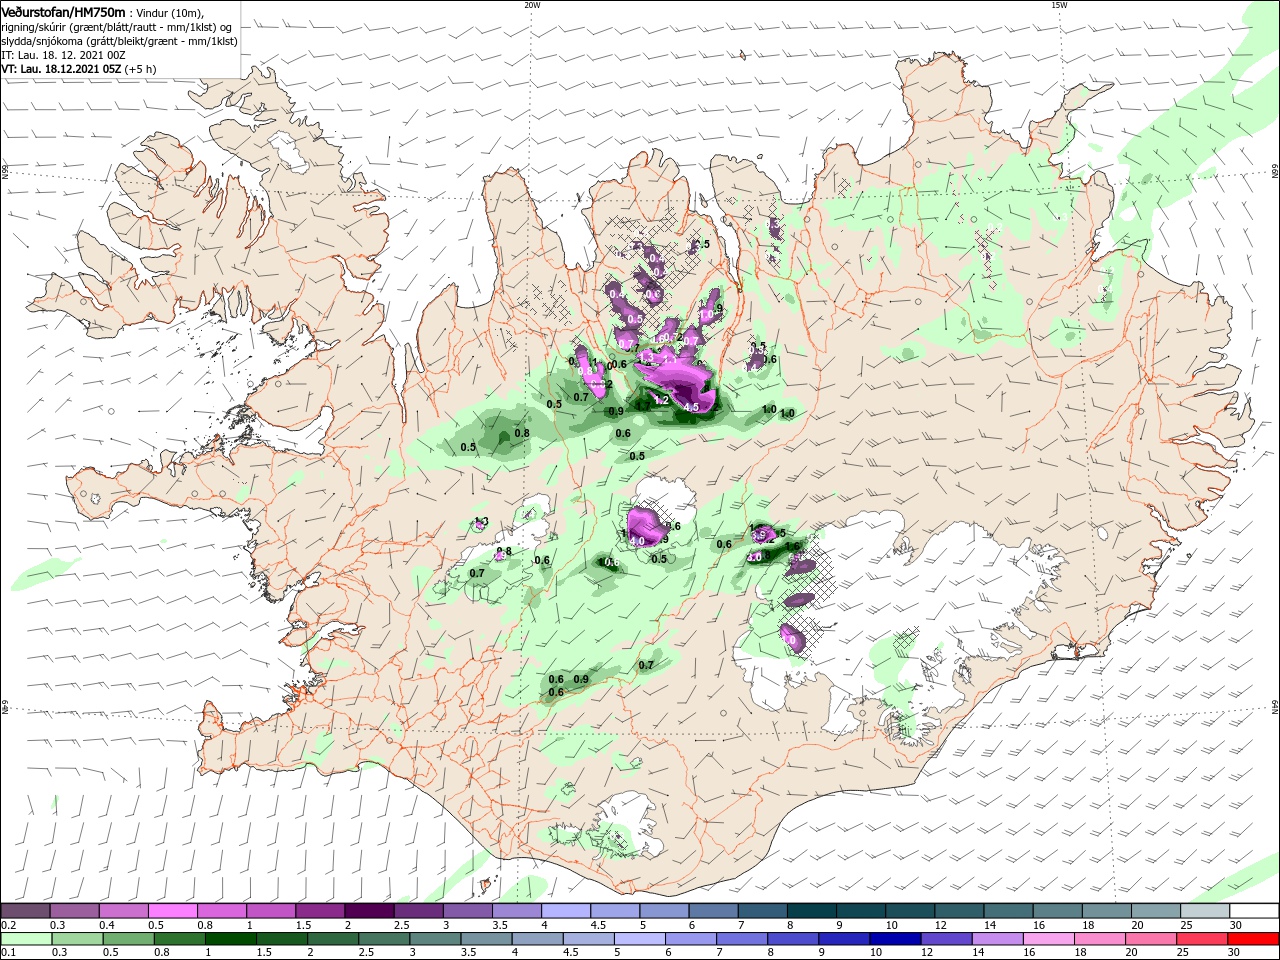Click the 4.5 precipitation value on the map
The height and width of the screenshot is (960, 1280).
tap(691, 407)
